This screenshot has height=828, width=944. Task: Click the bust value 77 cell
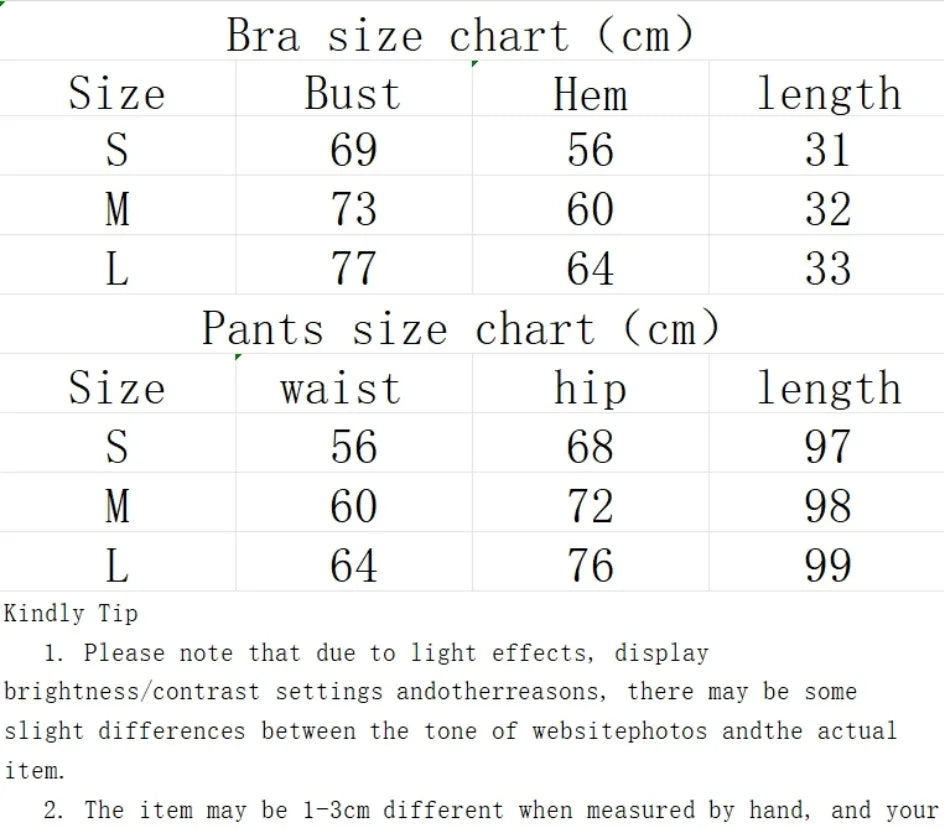click(353, 268)
